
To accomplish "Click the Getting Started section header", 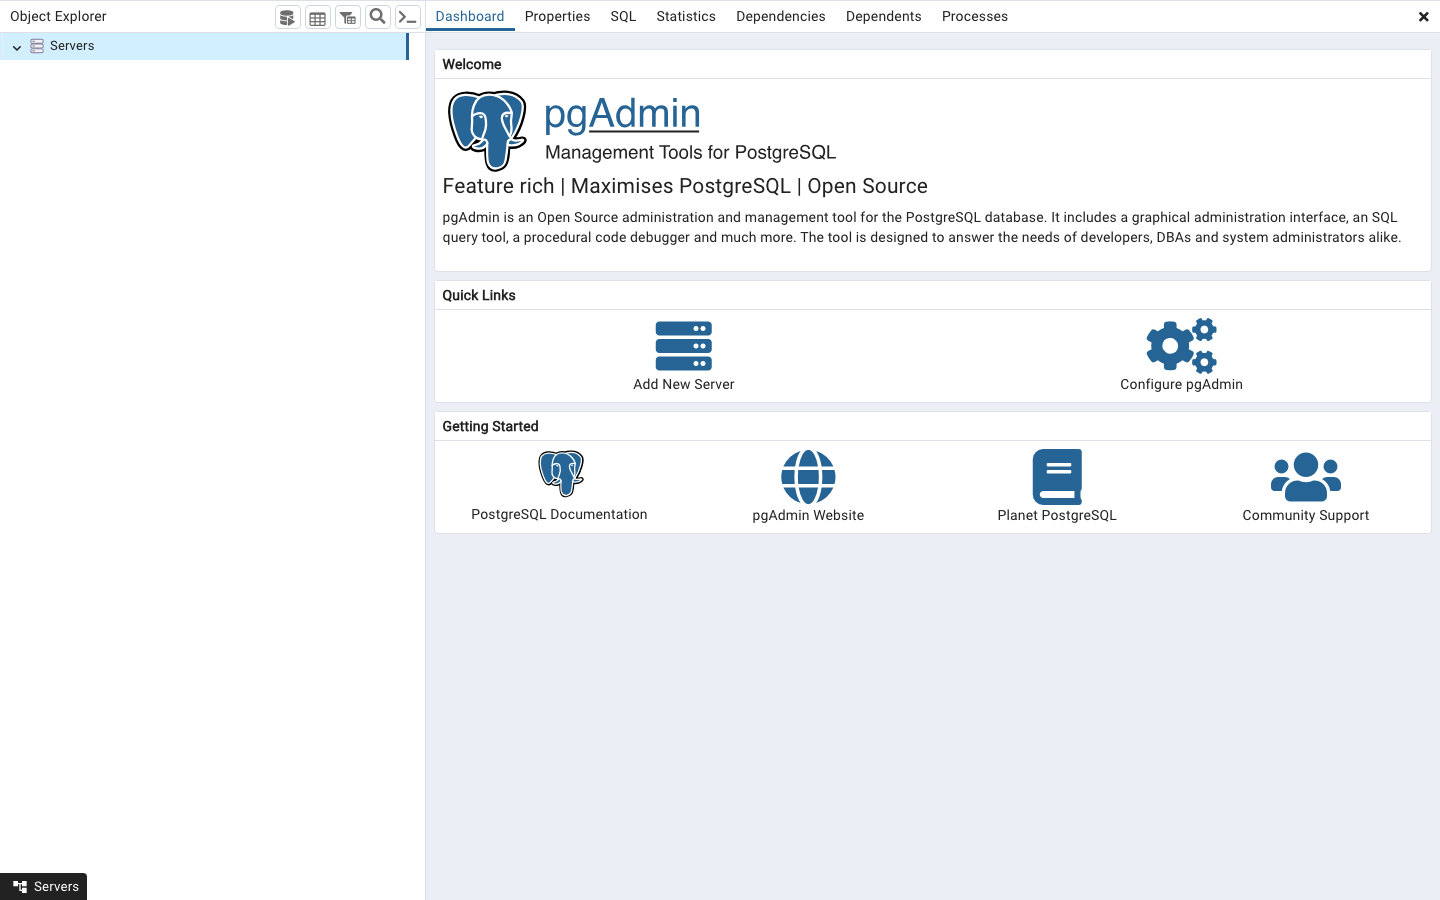I will point(490,426).
